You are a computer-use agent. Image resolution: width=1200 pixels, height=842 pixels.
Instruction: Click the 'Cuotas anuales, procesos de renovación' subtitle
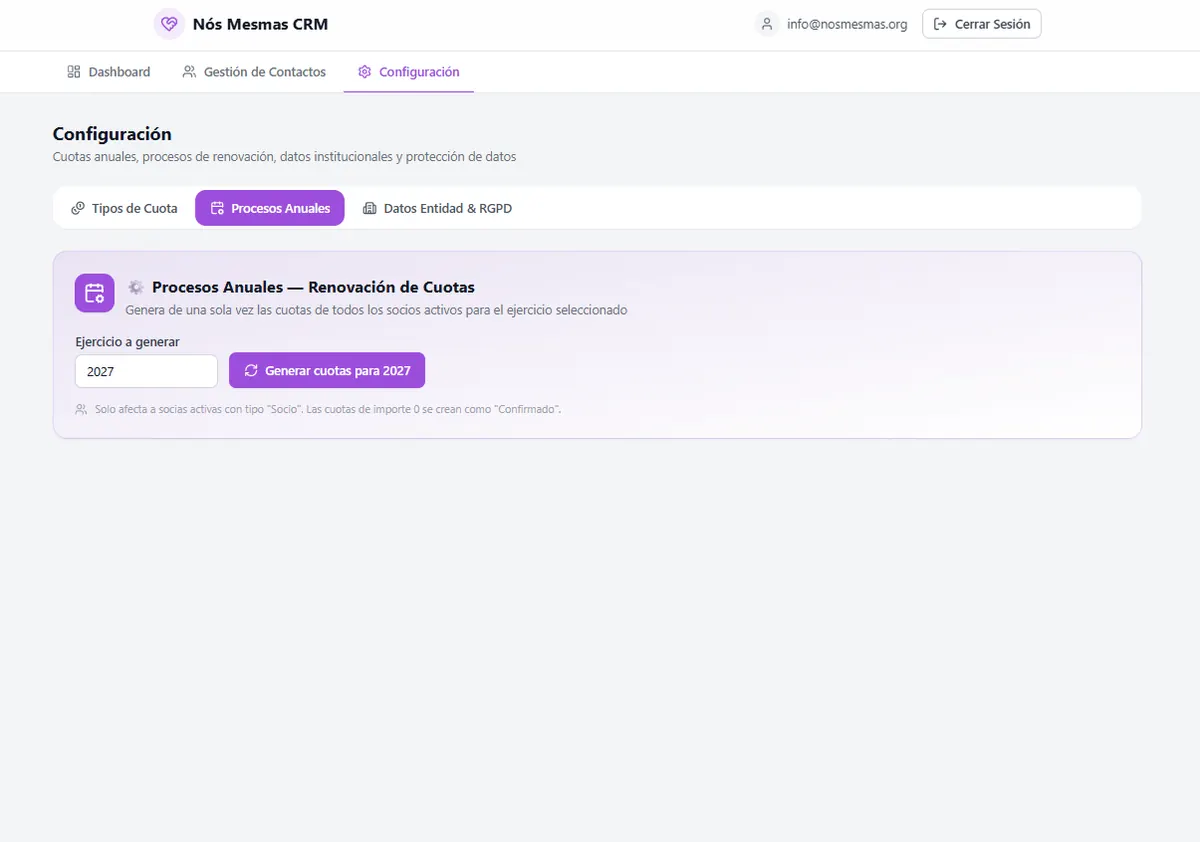284,157
